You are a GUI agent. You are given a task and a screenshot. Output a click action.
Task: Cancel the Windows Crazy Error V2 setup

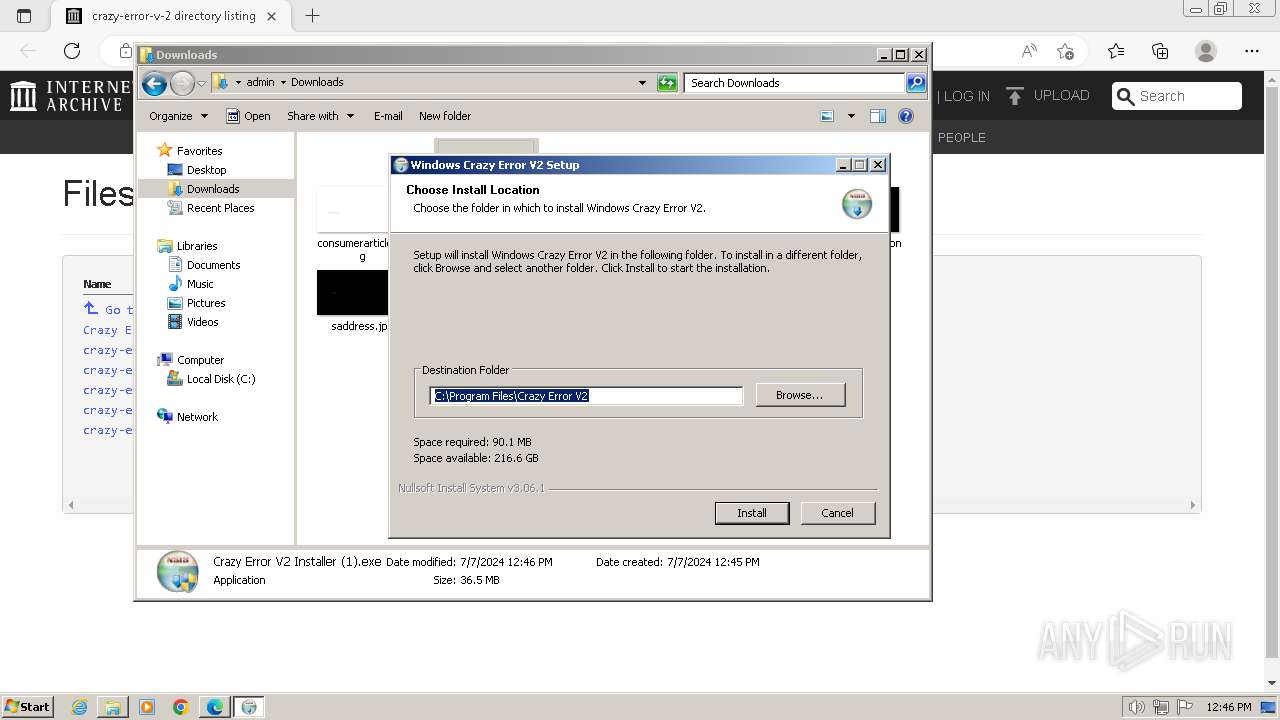click(x=837, y=513)
